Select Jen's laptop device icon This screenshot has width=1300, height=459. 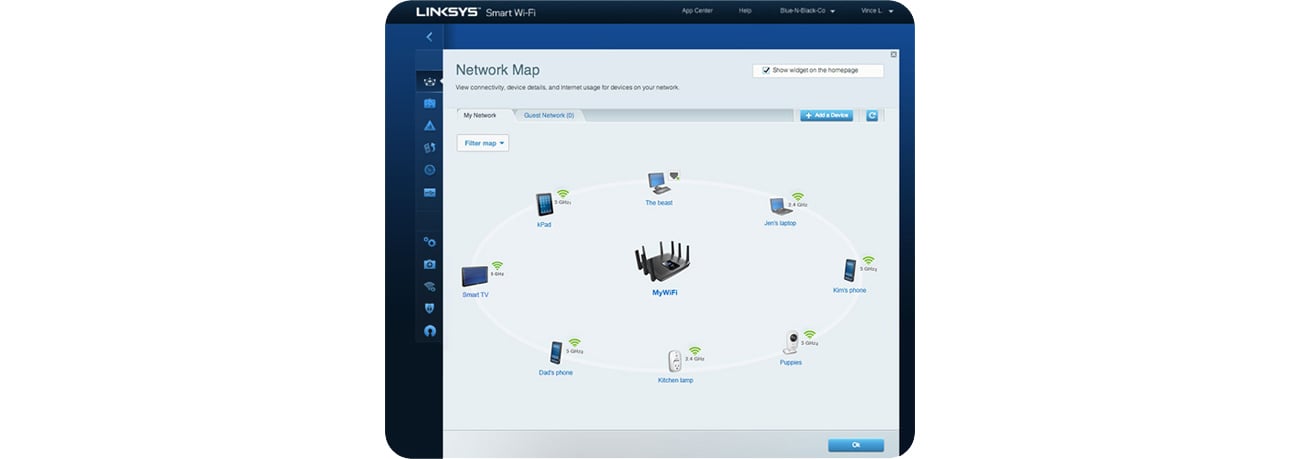tap(780, 206)
